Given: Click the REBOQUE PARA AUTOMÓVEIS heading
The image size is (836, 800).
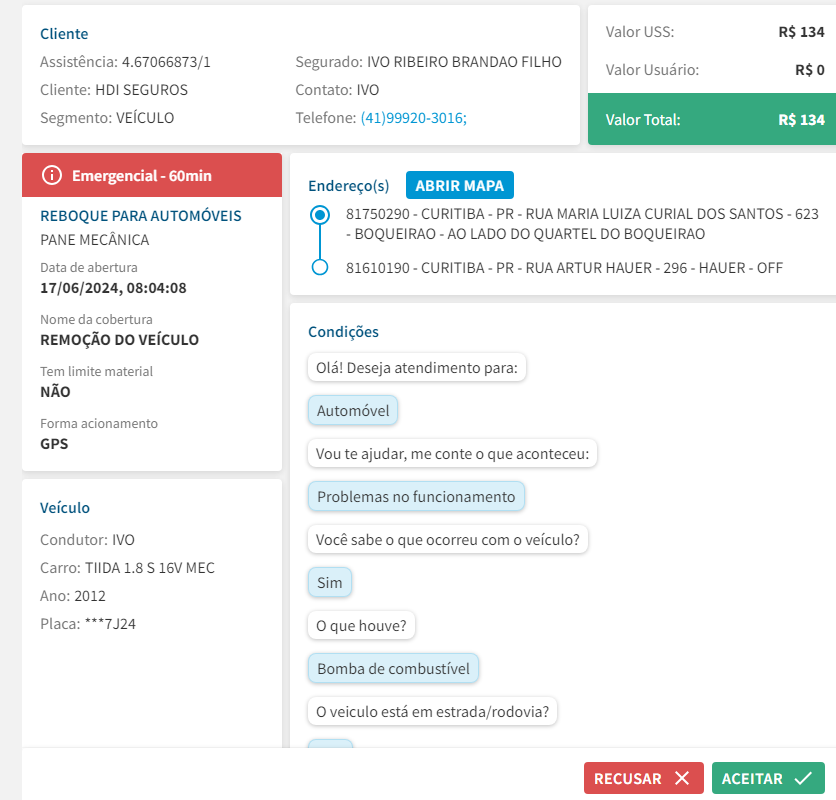Looking at the screenshot, I should (x=141, y=216).
